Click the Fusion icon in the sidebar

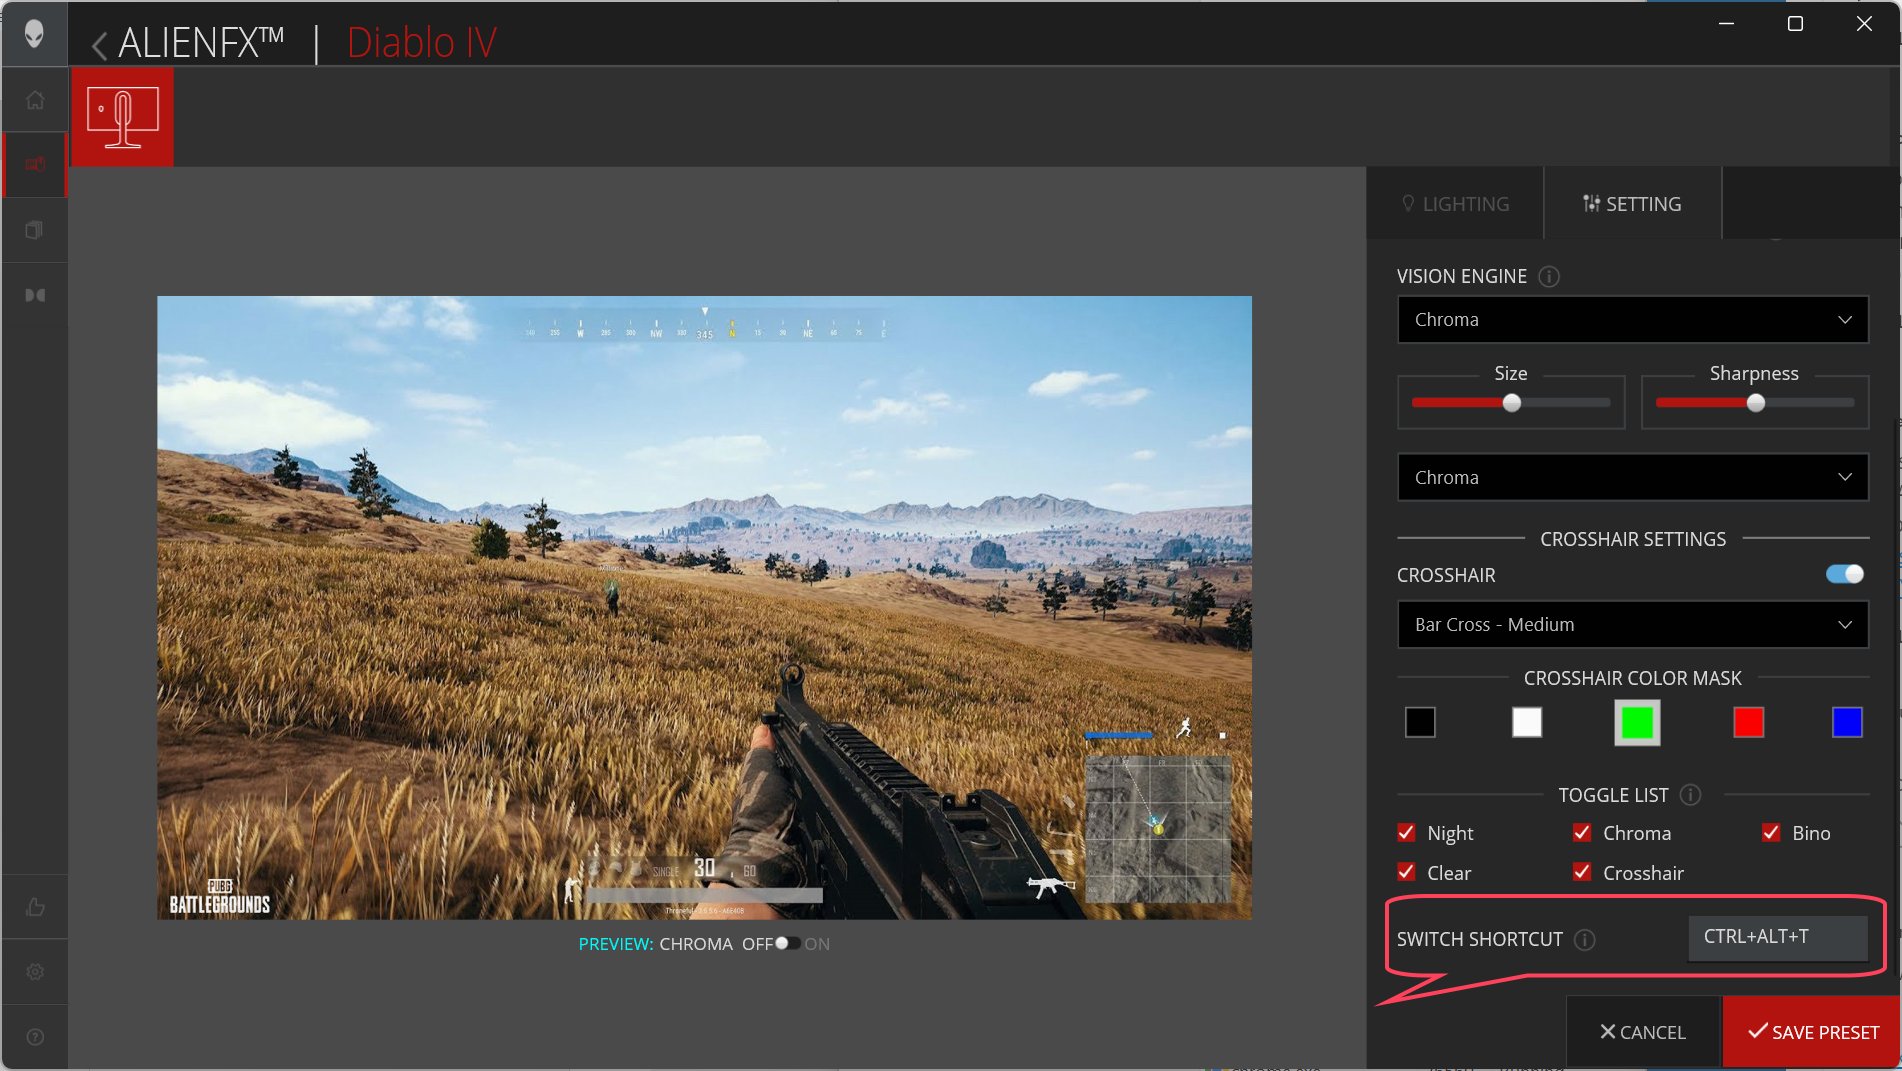click(35, 295)
